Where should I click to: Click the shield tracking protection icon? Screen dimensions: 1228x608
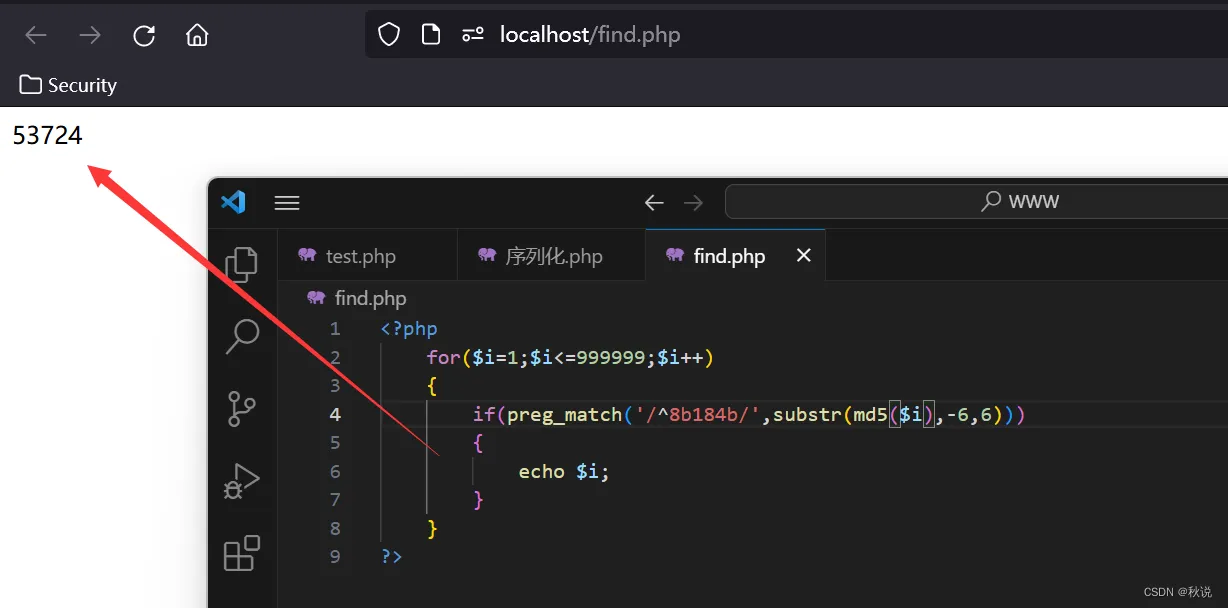click(x=389, y=35)
